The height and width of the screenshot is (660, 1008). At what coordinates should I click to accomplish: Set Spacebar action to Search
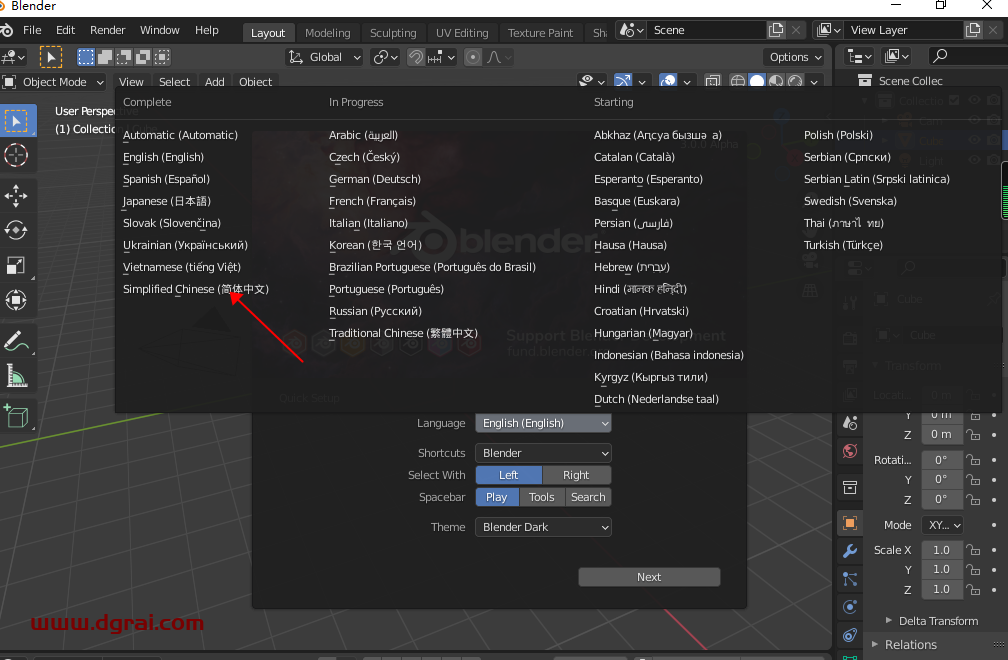pyautogui.click(x=588, y=497)
